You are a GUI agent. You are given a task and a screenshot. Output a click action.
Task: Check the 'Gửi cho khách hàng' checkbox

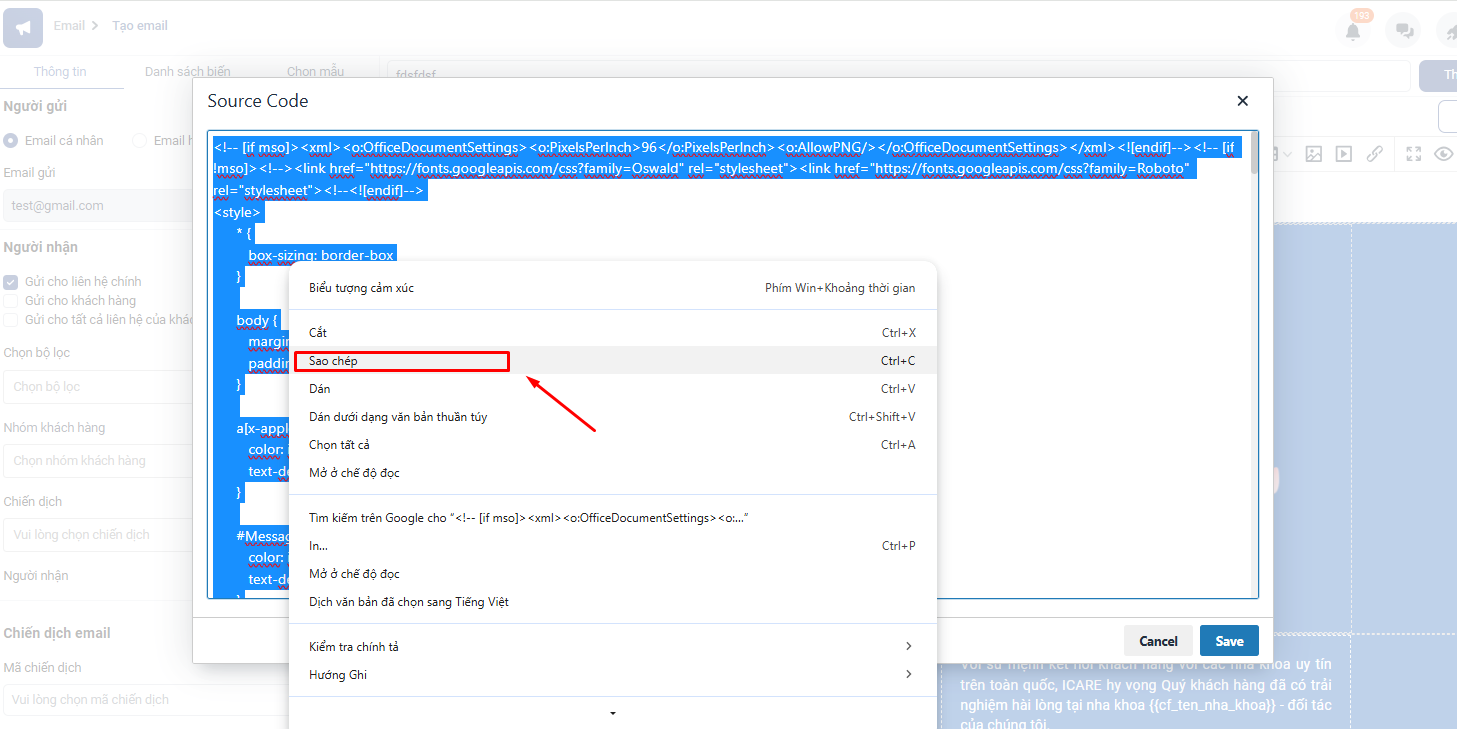[x=11, y=301]
